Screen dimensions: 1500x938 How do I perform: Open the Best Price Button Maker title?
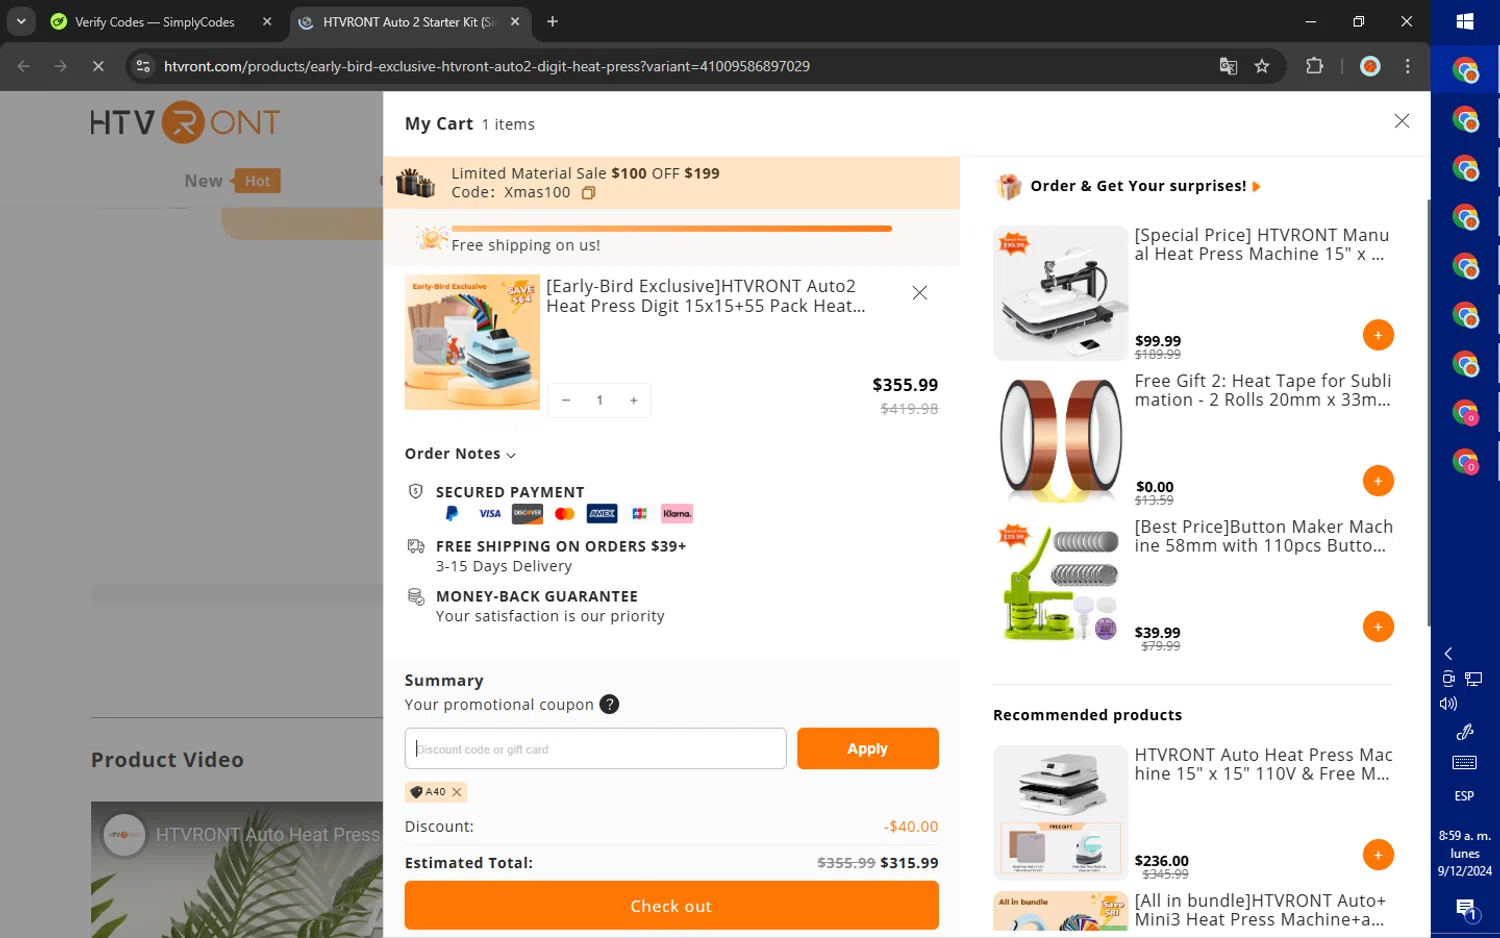(x=1263, y=536)
